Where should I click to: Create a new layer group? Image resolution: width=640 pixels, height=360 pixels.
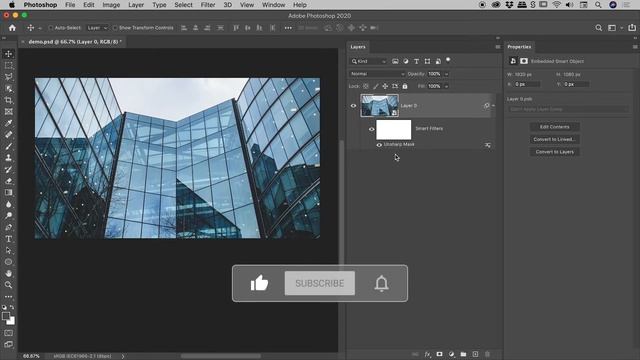coord(463,354)
